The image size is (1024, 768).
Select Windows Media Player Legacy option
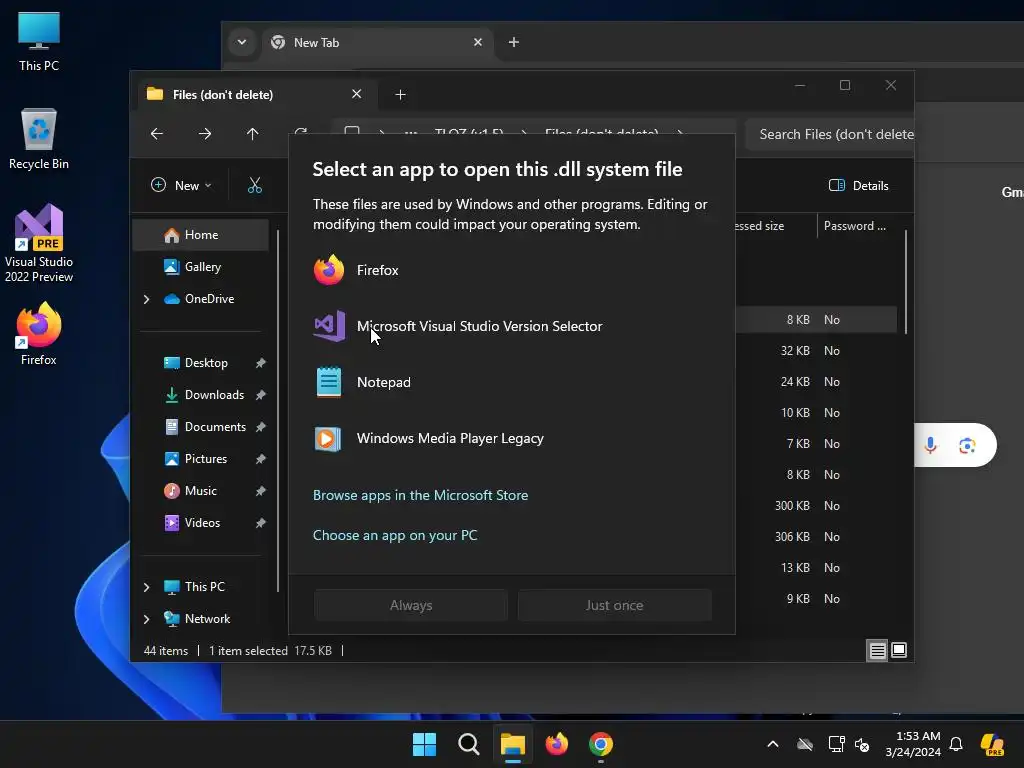tap(511, 439)
